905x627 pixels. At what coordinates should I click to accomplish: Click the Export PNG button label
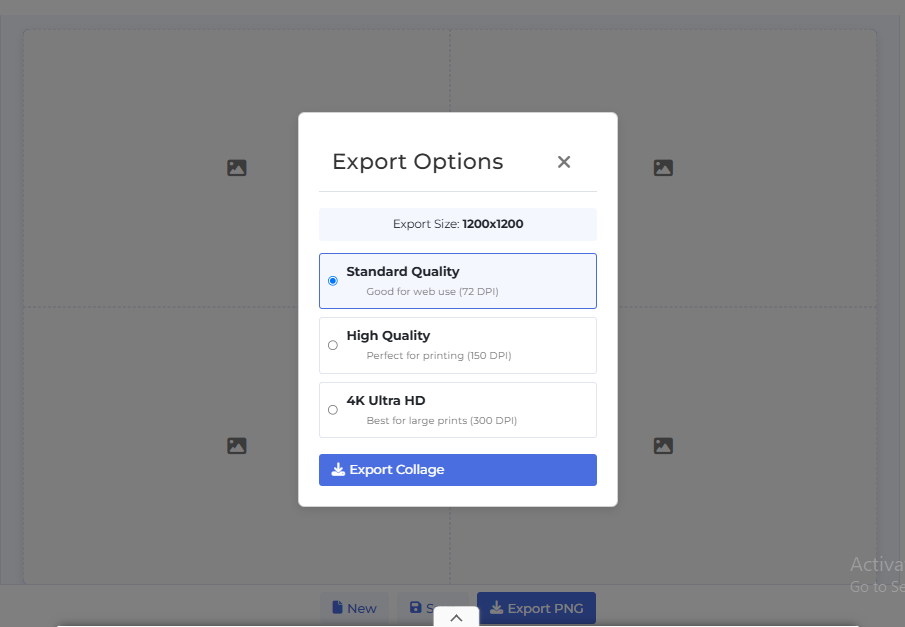(x=544, y=608)
